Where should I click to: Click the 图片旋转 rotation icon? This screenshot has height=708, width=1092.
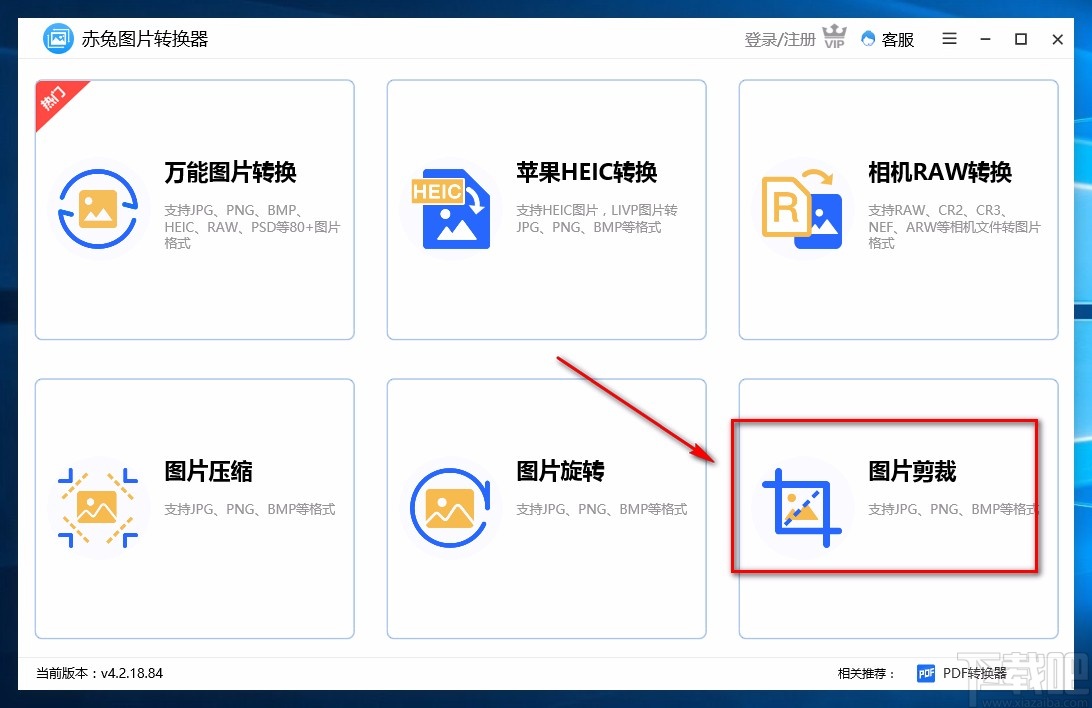point(449,508)
